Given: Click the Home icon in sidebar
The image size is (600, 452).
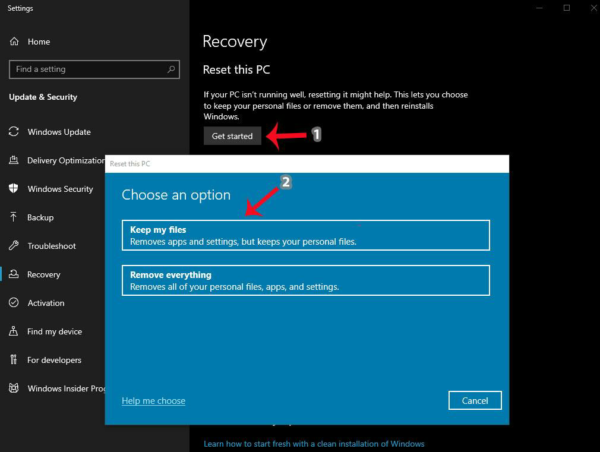Looking at the screenshot, I should point(15,42).
